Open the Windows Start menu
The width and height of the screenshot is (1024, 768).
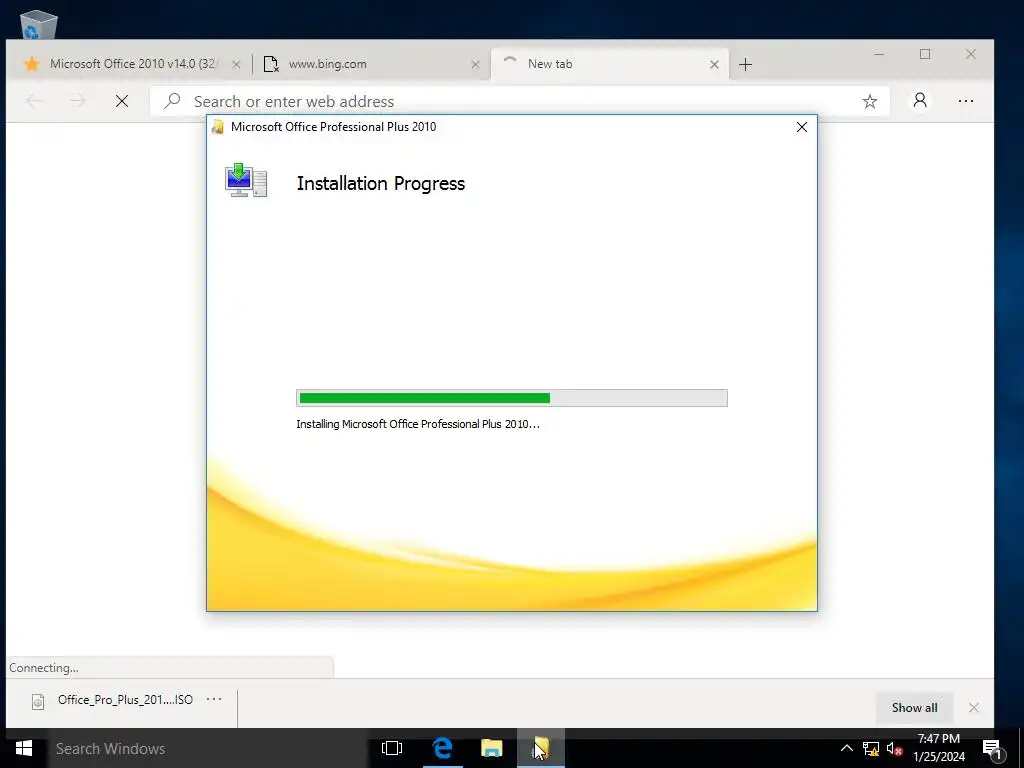click(x=24, y=748)
